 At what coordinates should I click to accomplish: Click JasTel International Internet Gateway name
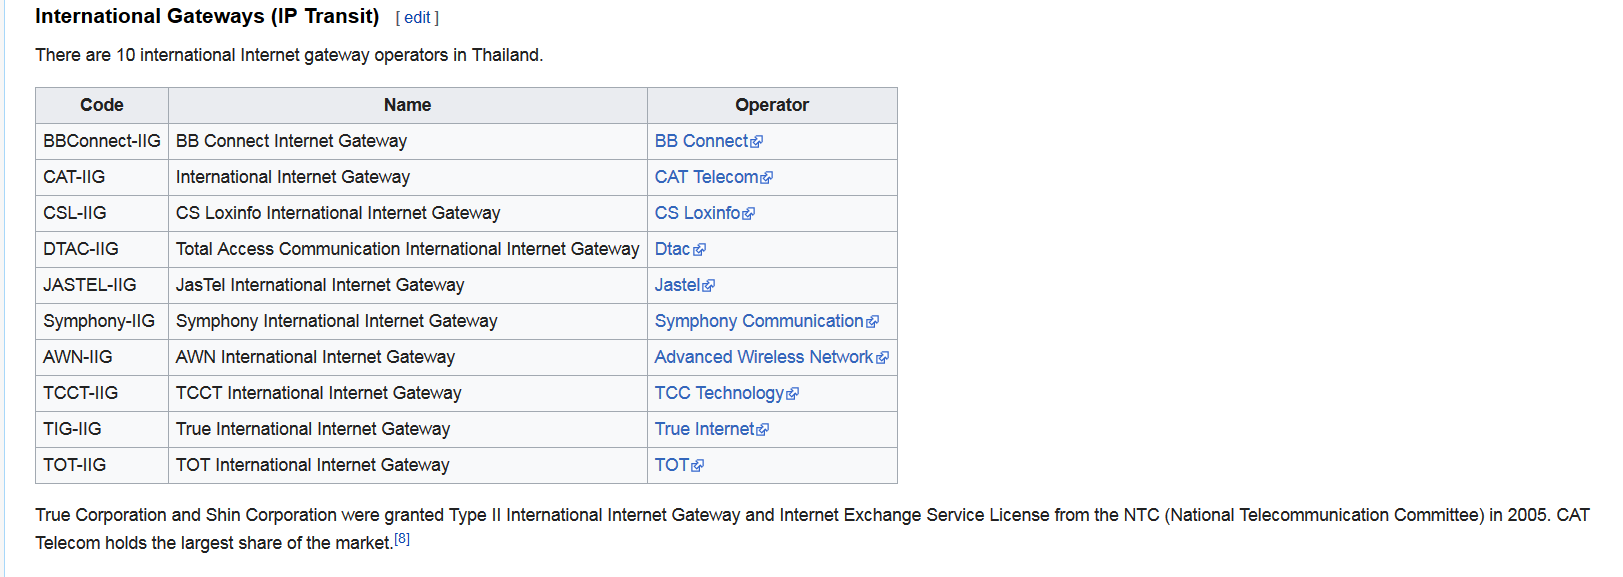point(408,285)
